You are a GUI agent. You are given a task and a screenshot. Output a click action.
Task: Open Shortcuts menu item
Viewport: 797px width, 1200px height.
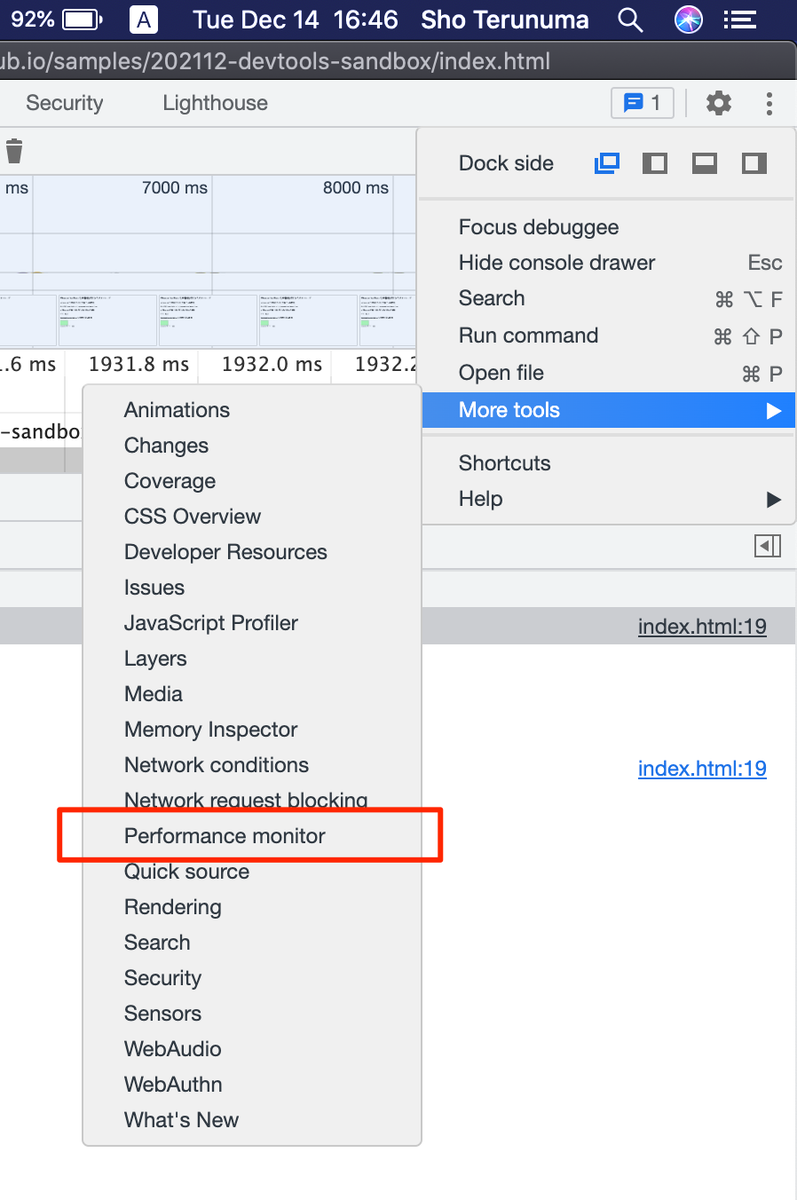click(608, 463)
